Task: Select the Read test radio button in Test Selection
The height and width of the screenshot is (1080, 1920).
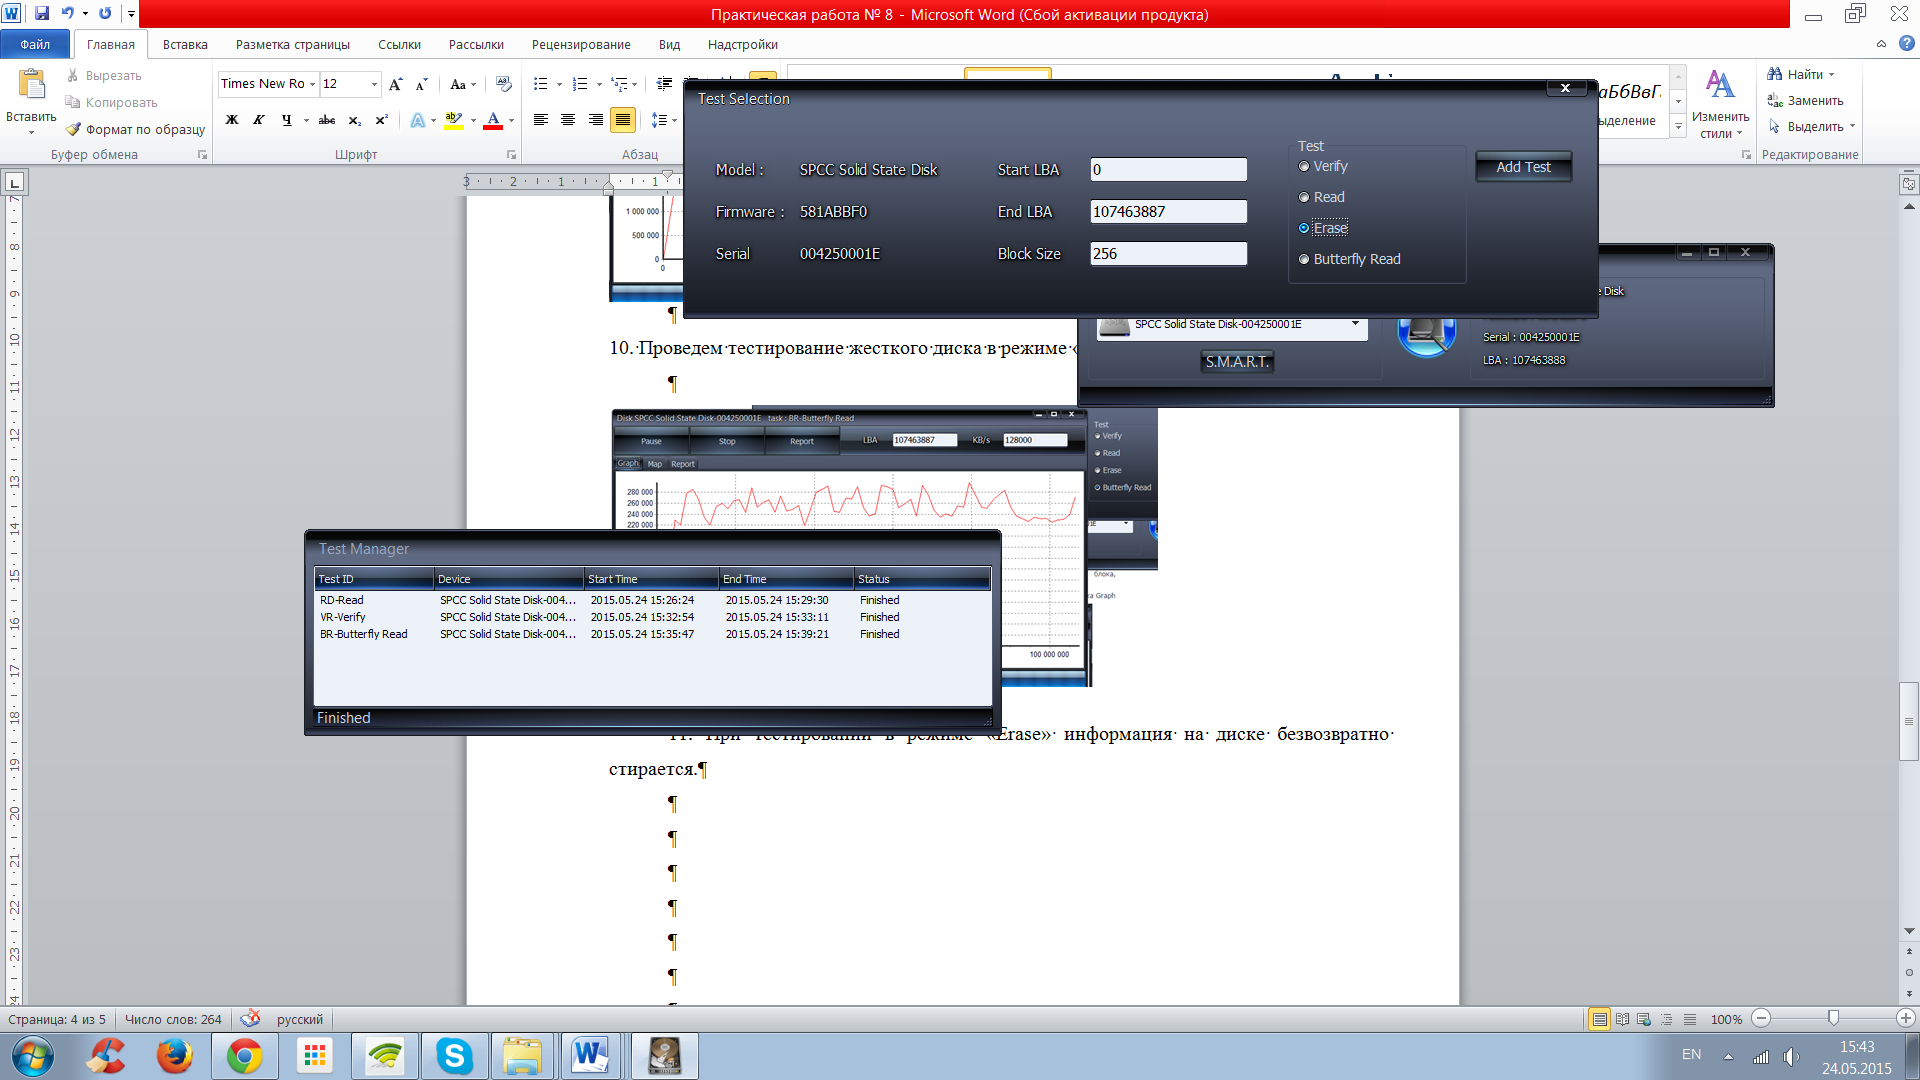Action: [1304, 197]
